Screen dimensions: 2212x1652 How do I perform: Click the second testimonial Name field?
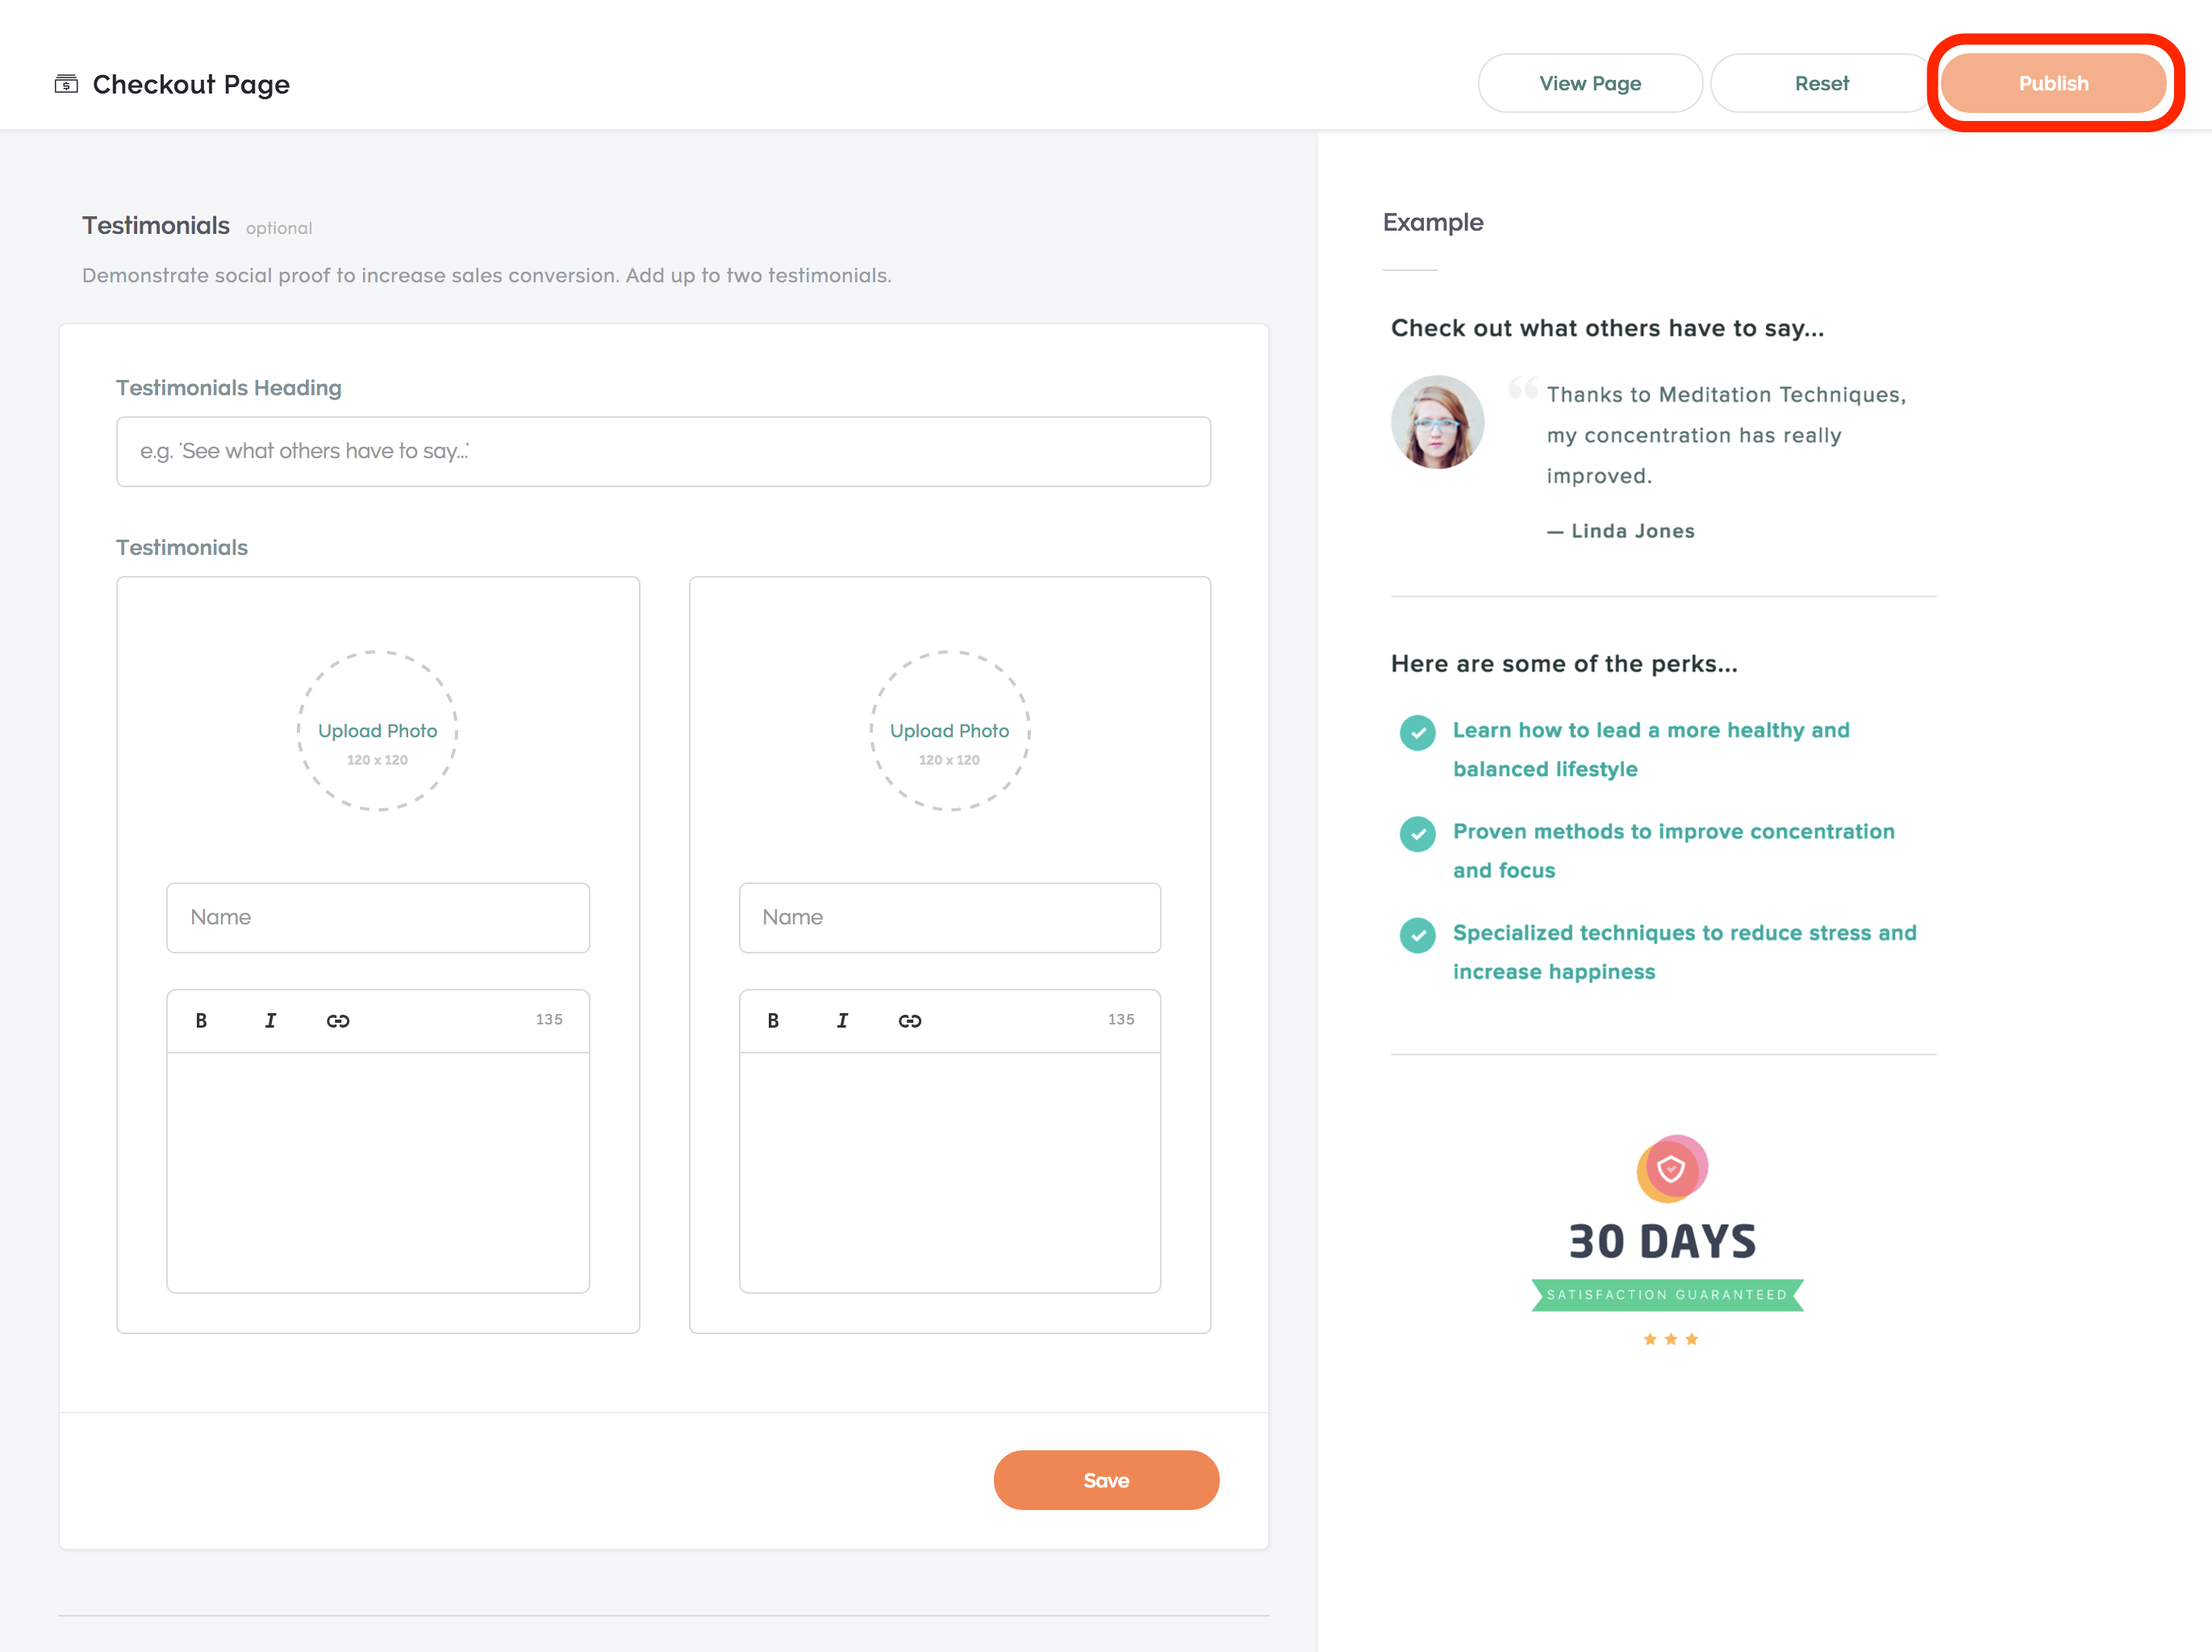coord(950,917)
